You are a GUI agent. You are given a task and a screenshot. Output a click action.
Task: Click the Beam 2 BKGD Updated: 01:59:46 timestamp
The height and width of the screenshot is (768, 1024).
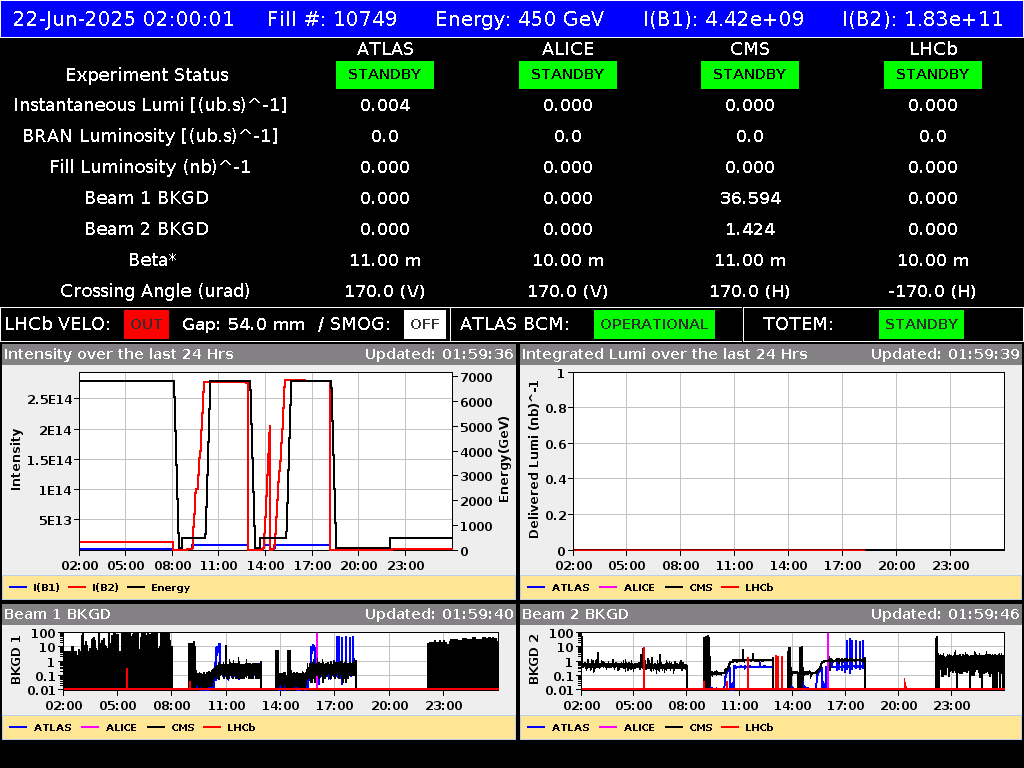click(x=945, y=615)
